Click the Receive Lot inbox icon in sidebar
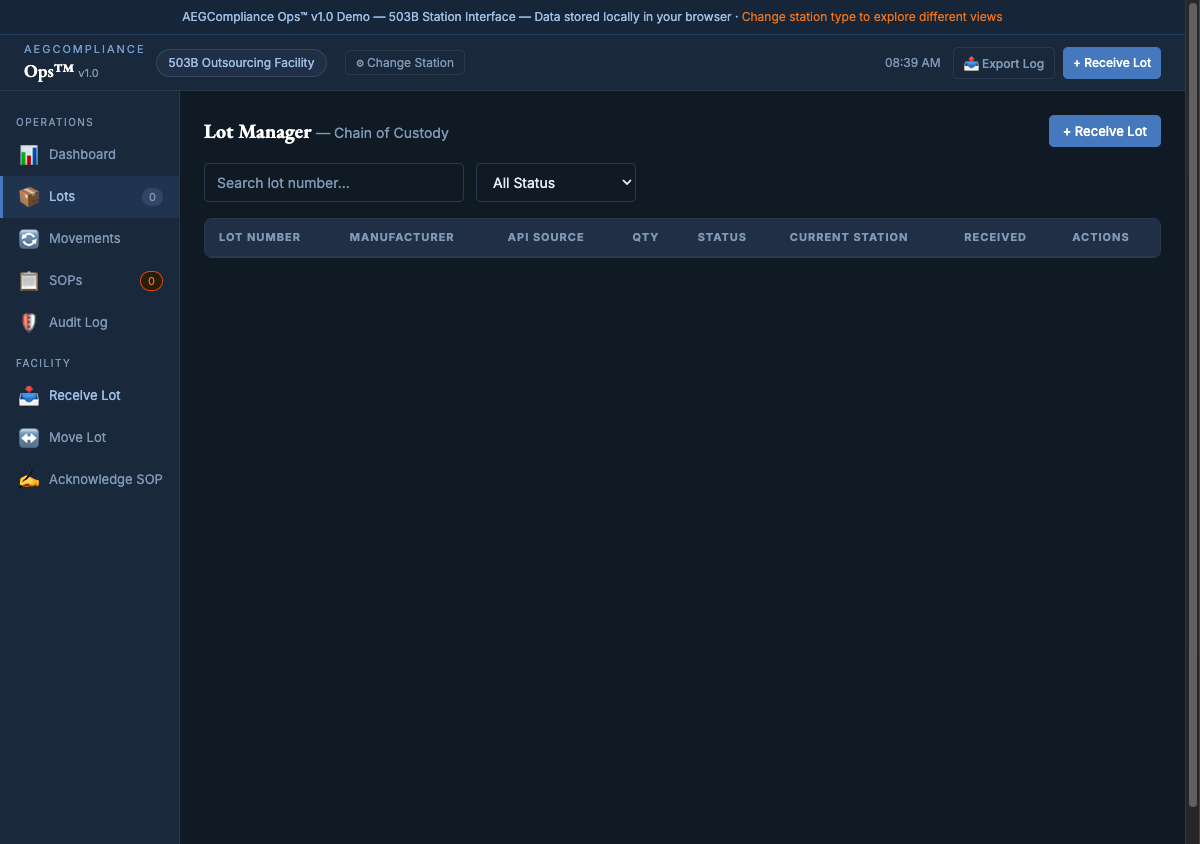 pyautogui.click(x=29, y=396)
